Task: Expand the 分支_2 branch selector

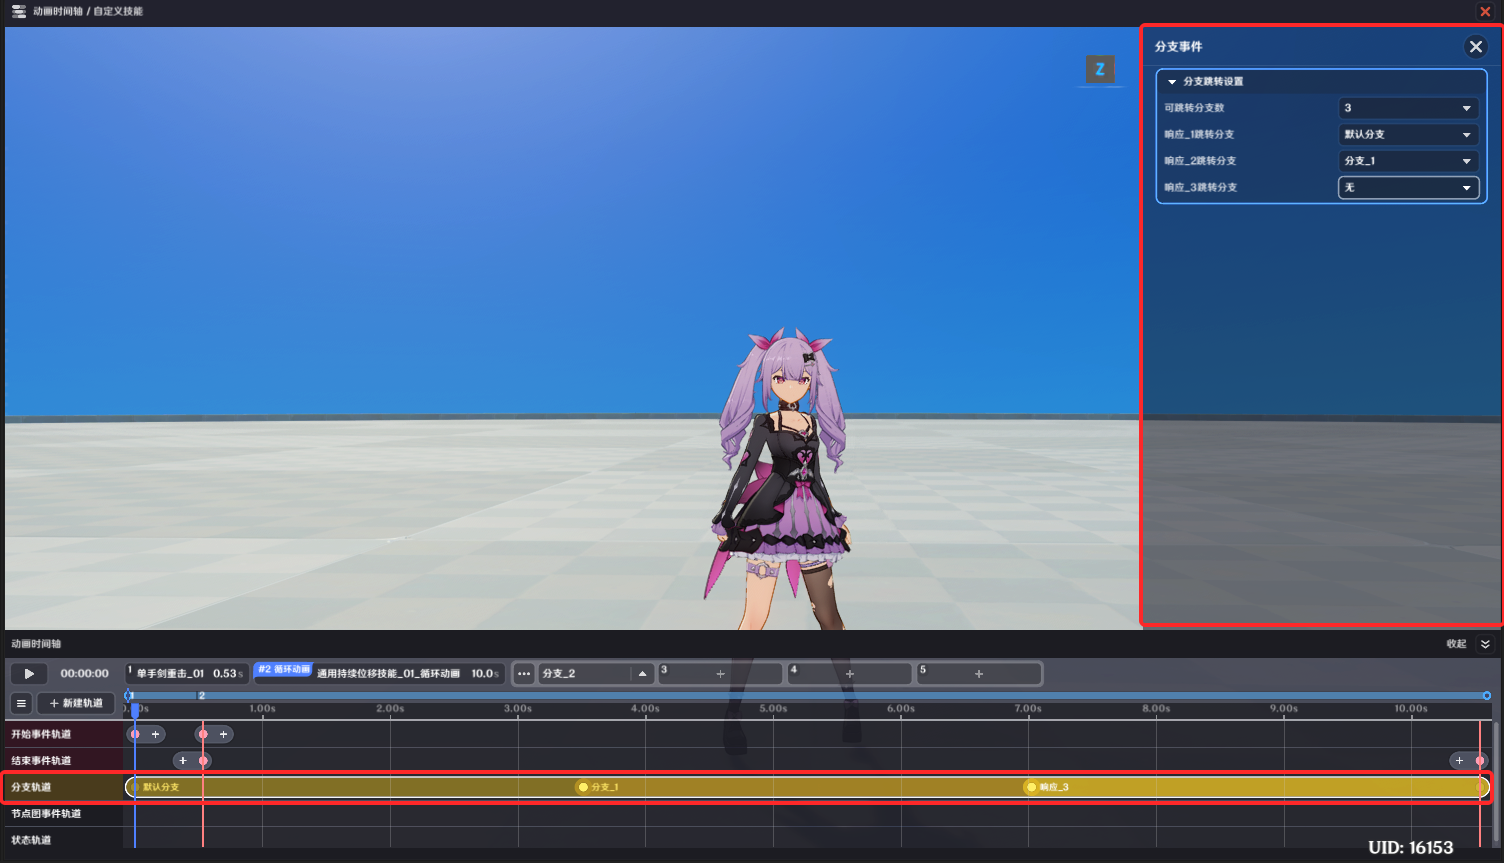Action: 642,674
